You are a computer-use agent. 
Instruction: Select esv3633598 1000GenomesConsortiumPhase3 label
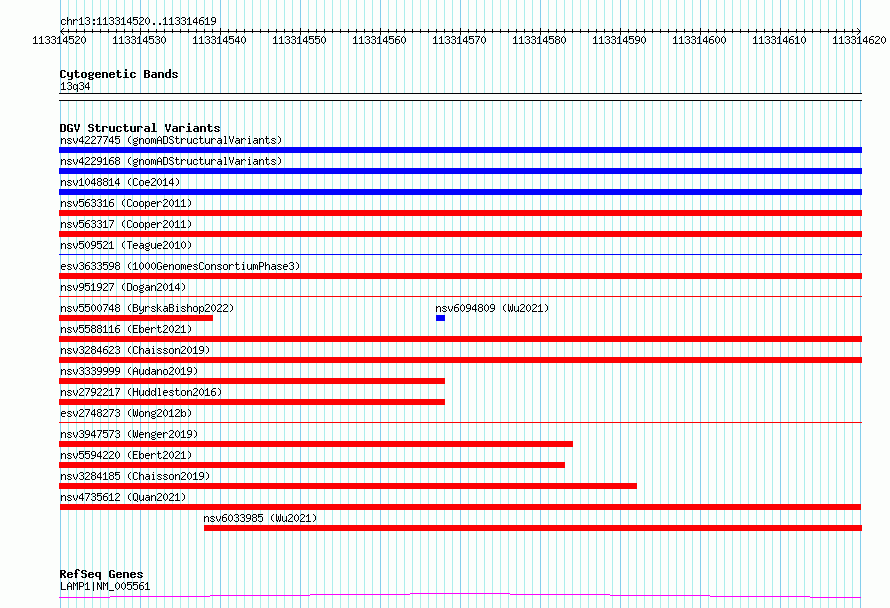[180, 266]
